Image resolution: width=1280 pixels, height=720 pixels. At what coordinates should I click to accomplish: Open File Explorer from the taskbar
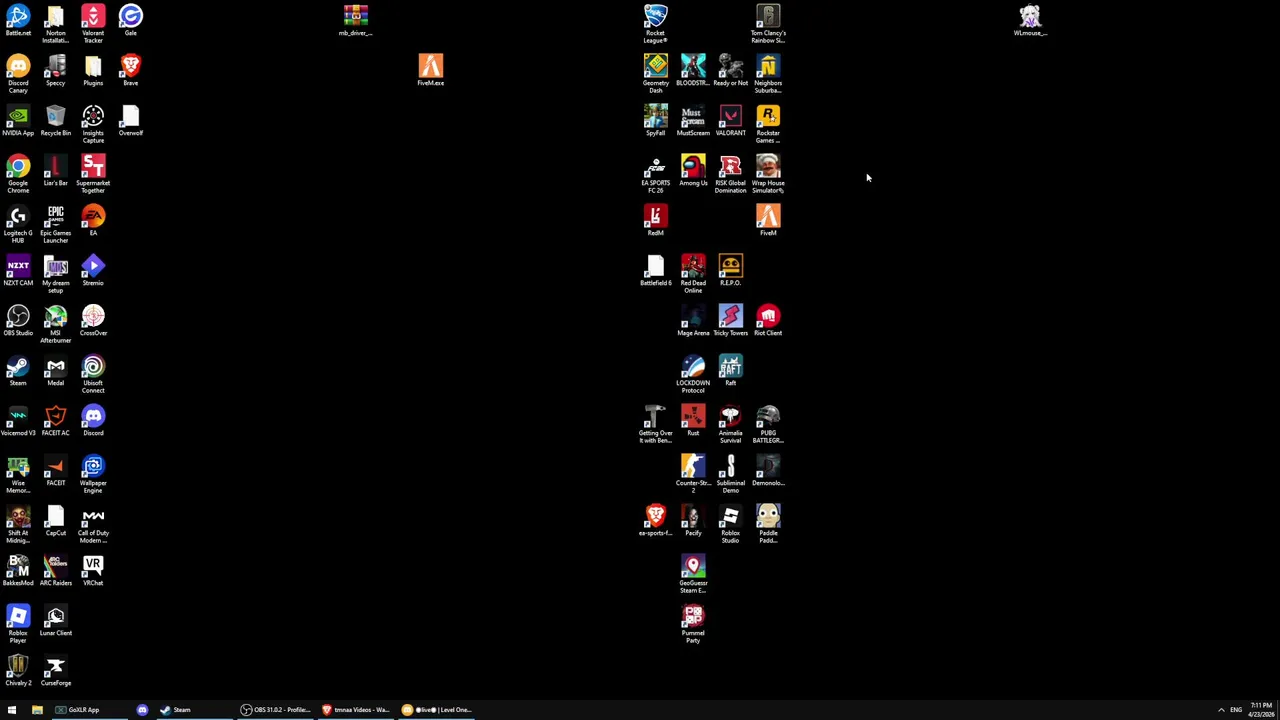tap(37, 710)
